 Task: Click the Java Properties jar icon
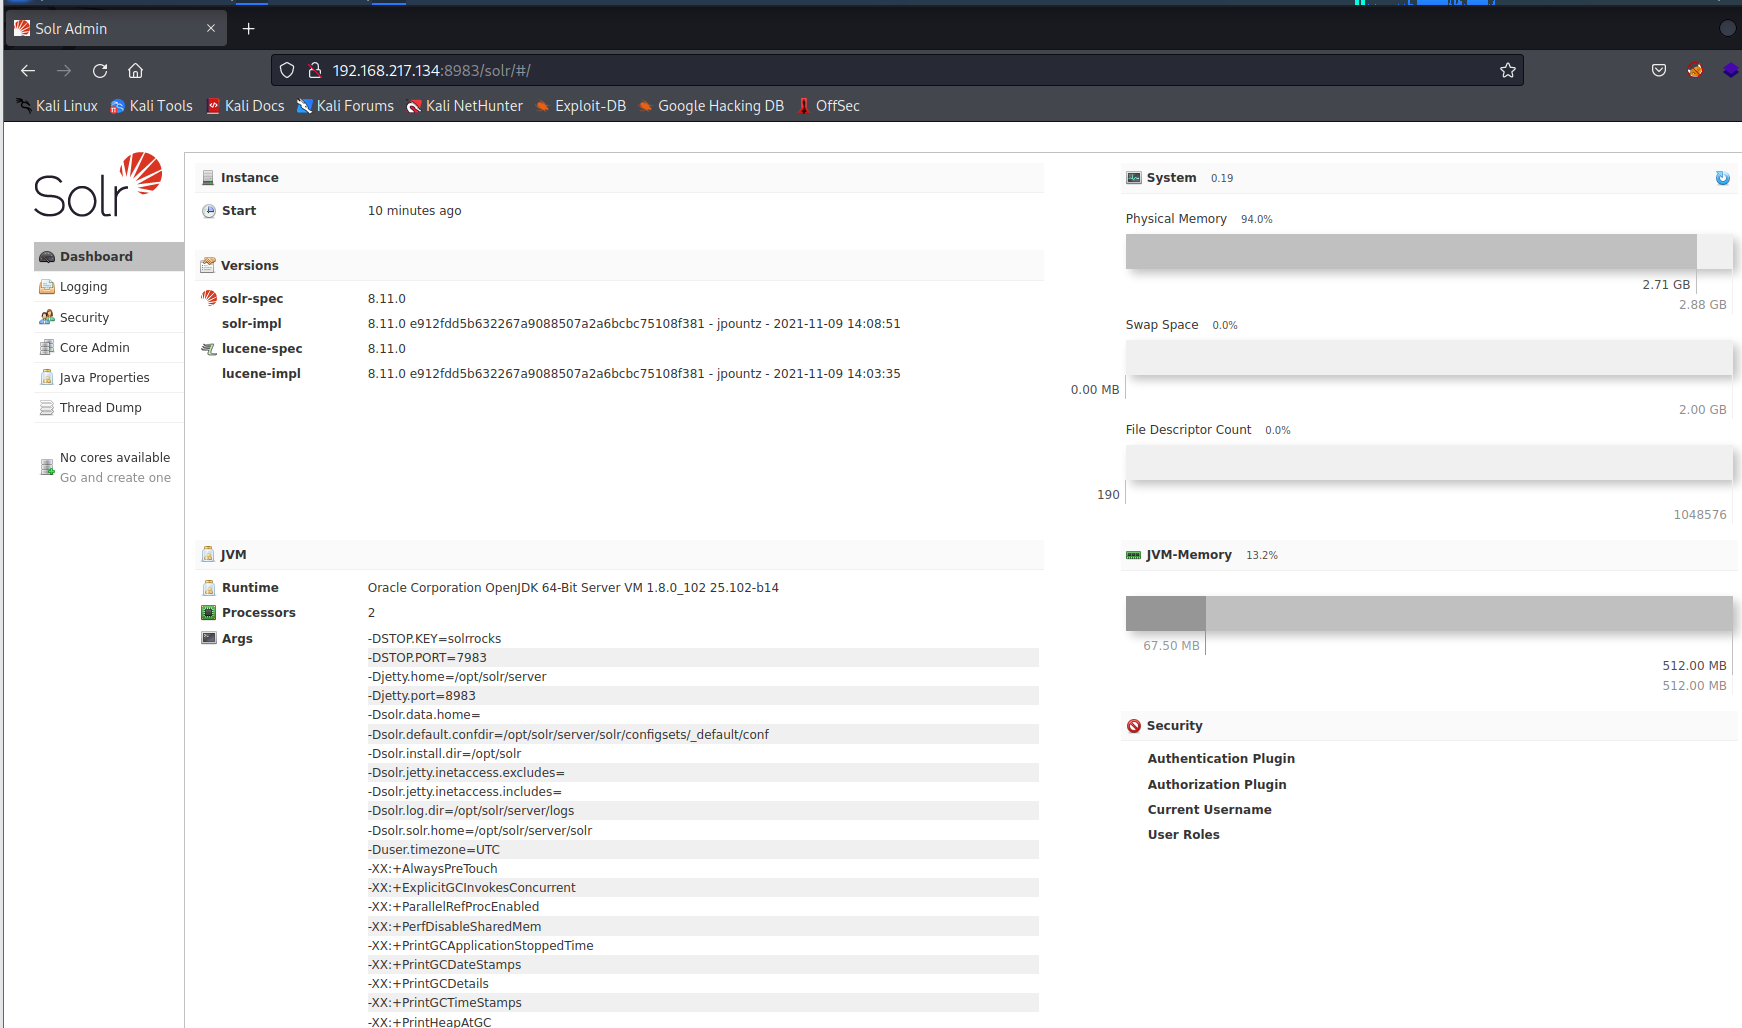pos(47,377)
